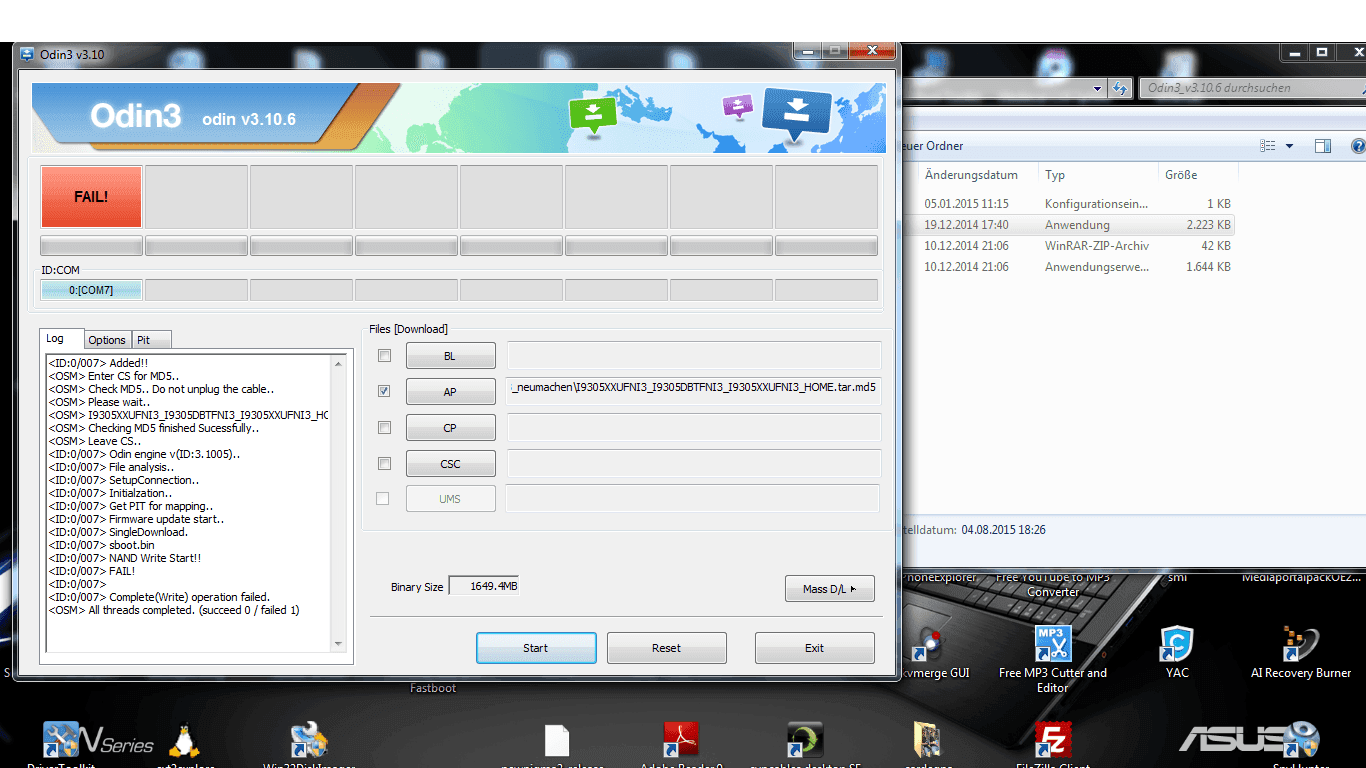Open the folder icon next to FileZilla
Viewport: 1366px width, 768px height.
(x=927, y=745)
